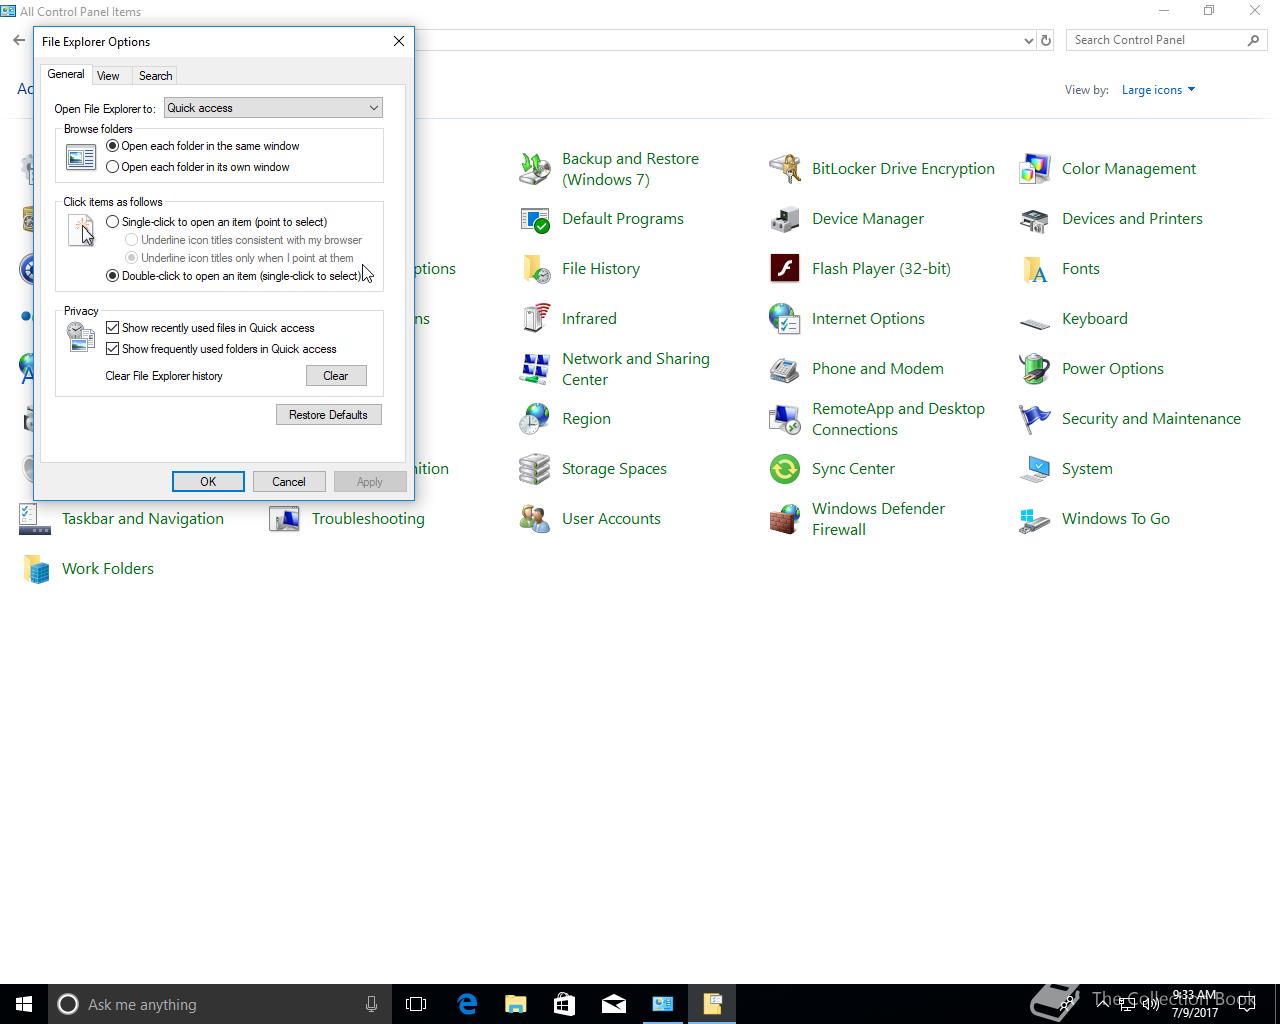
Task: Click the Region globe icon
Action: coord(535,419)
